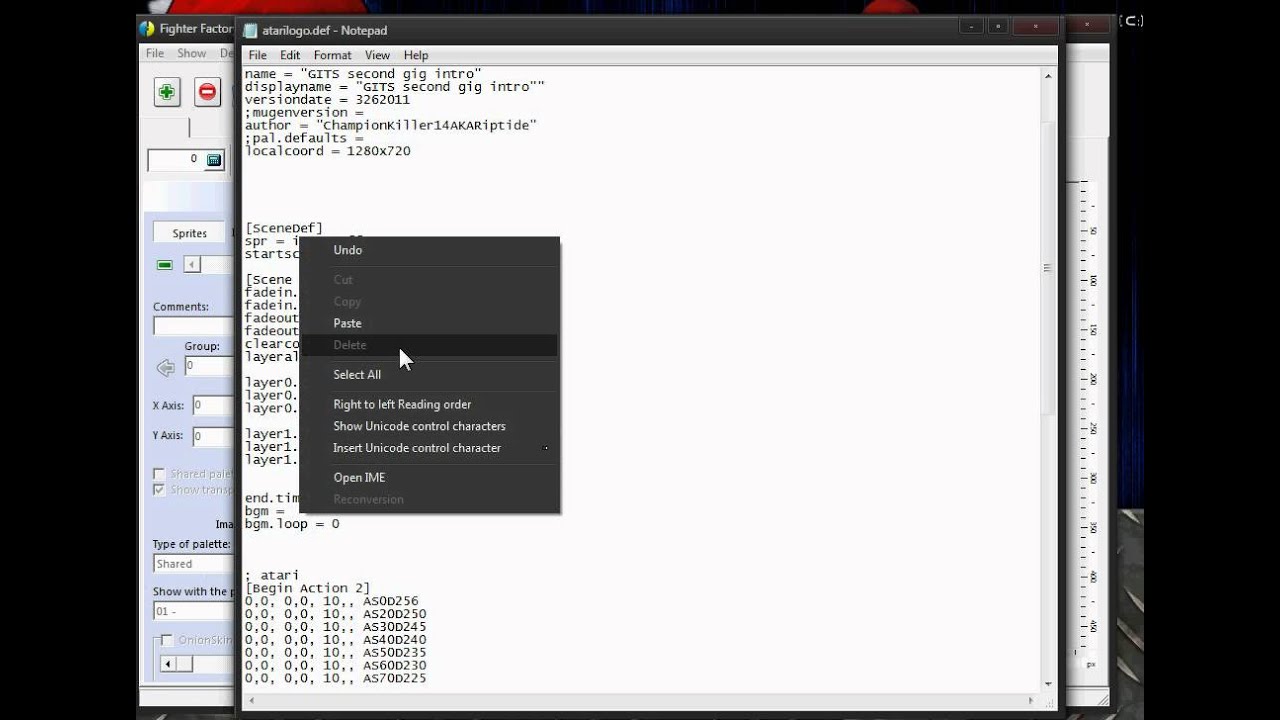Click the Y Axis input field
Viewport: 1280px width, 720px height.
pos(213,436)
